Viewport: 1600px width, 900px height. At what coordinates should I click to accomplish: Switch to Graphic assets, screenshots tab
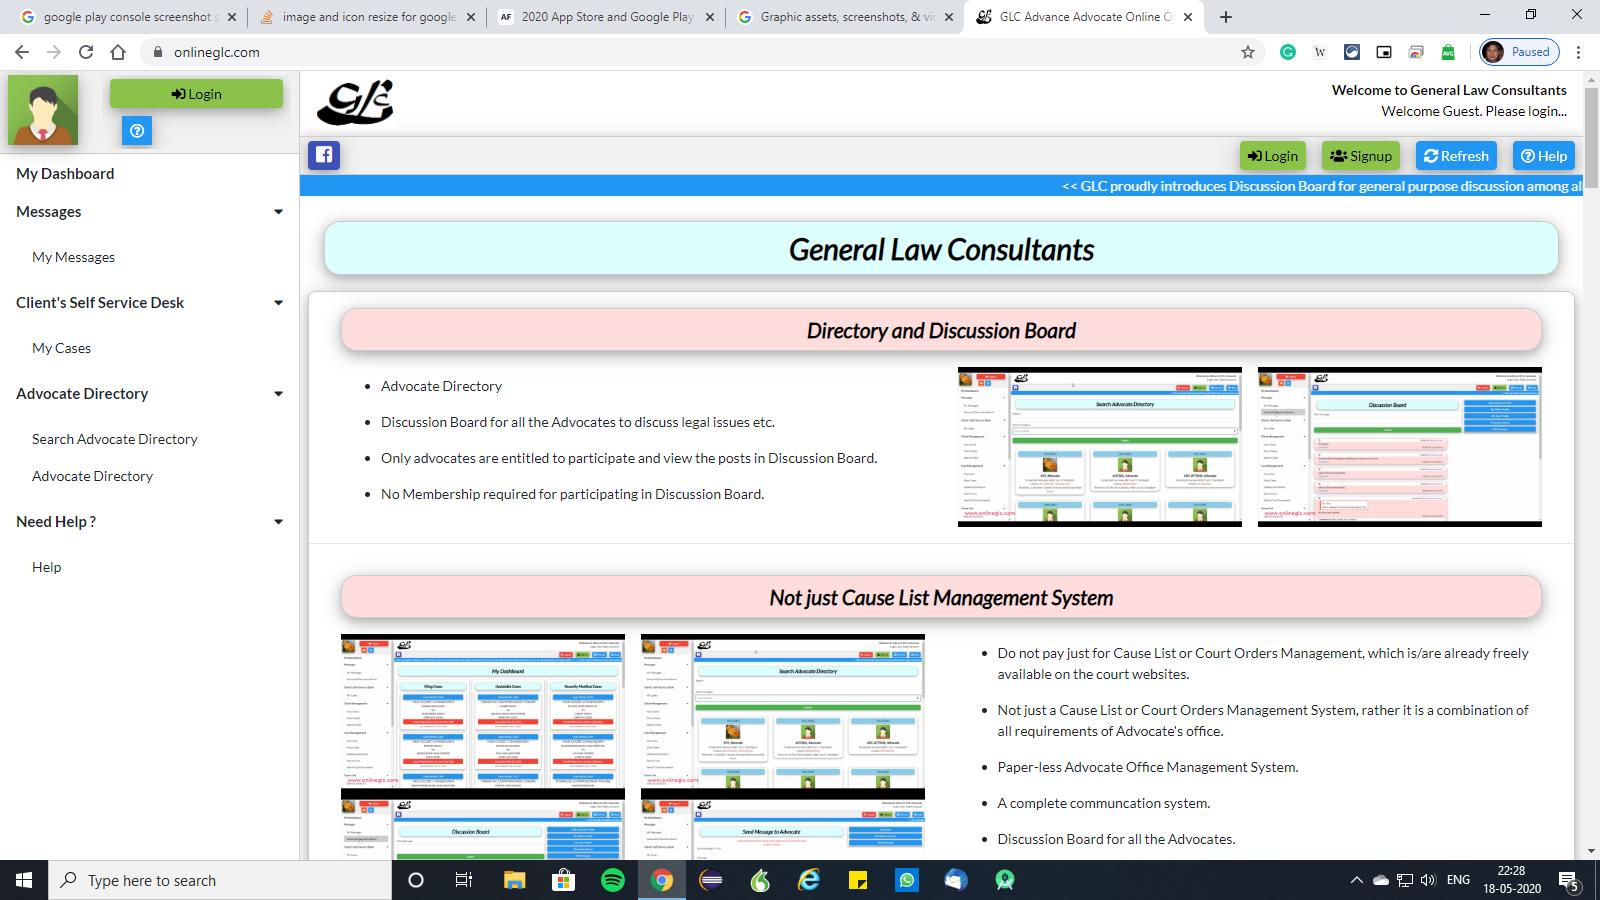coord(844,17)
